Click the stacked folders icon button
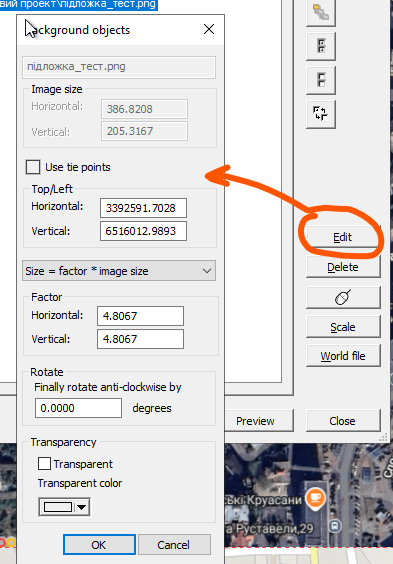This screenshot has width=393, height=564. tap(321, 12)
